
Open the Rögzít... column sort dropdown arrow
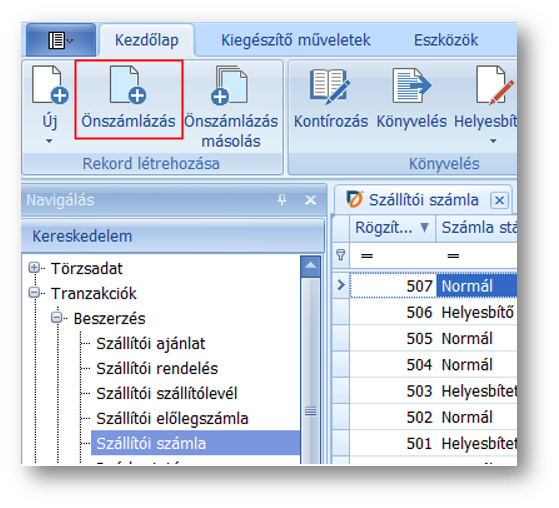424,227
